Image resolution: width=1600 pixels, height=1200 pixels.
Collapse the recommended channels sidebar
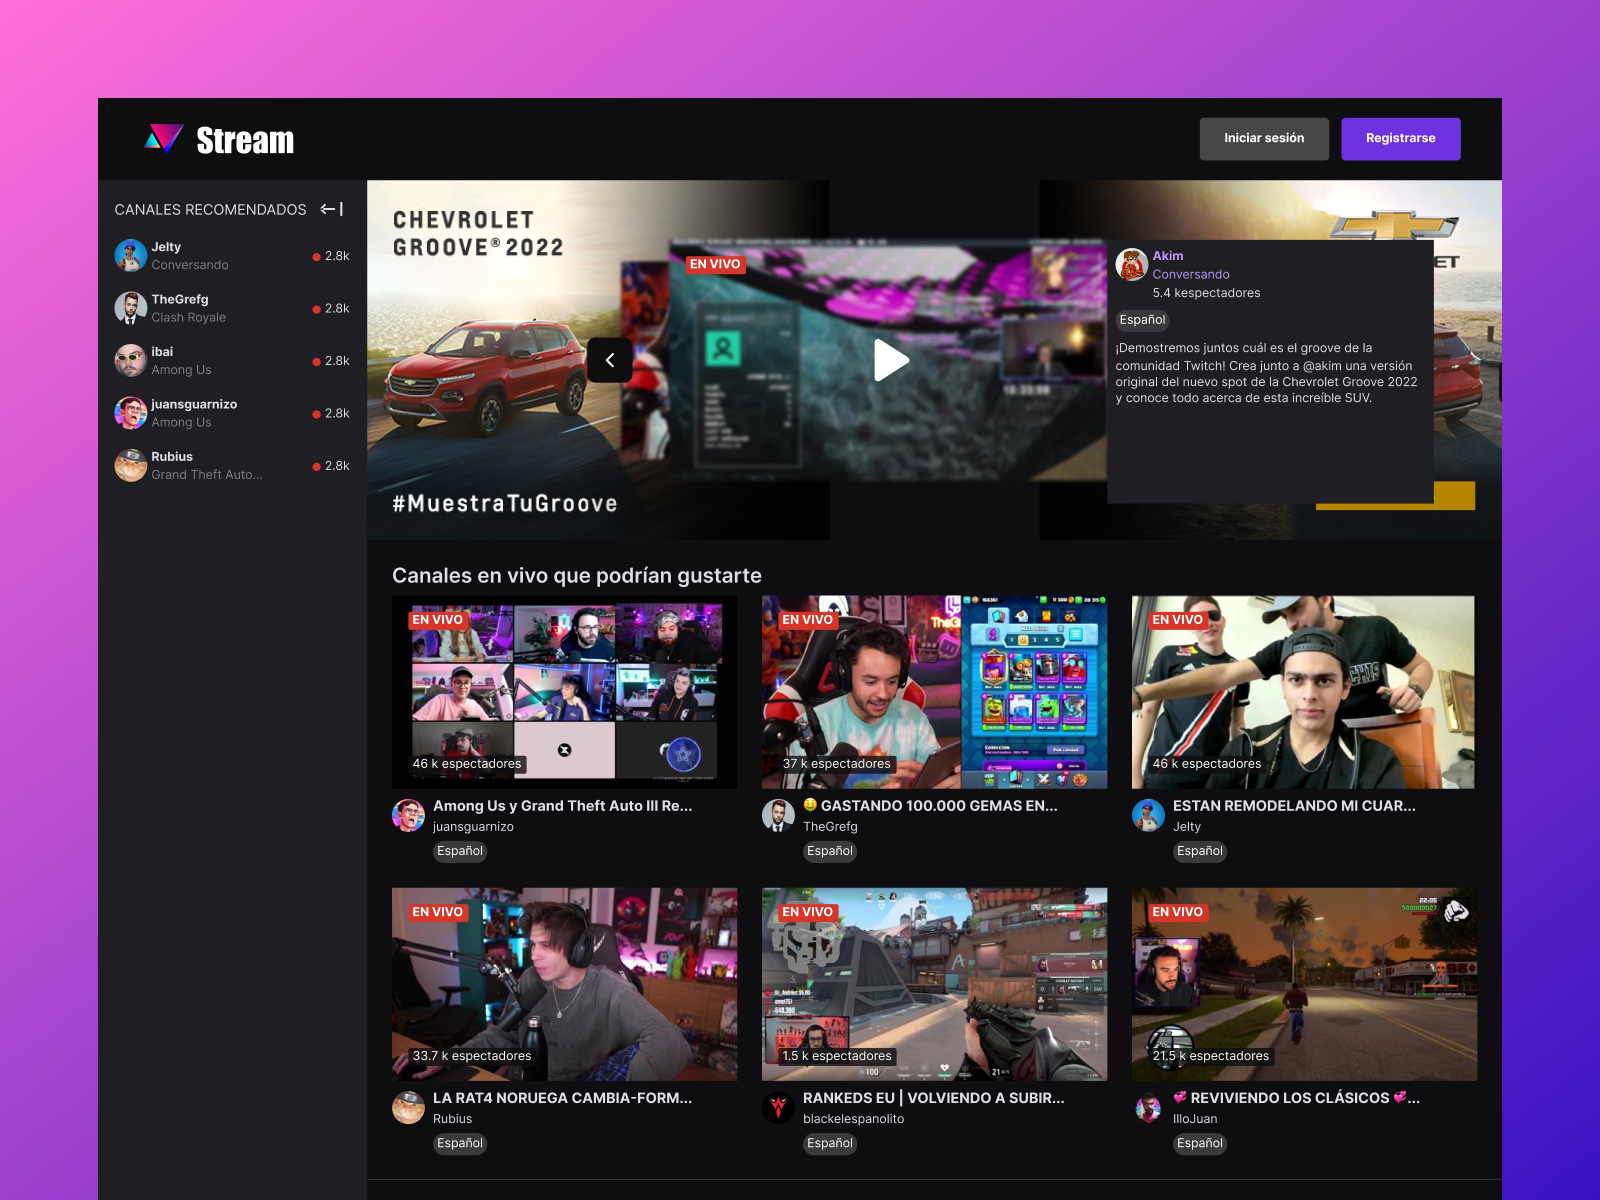331,209
